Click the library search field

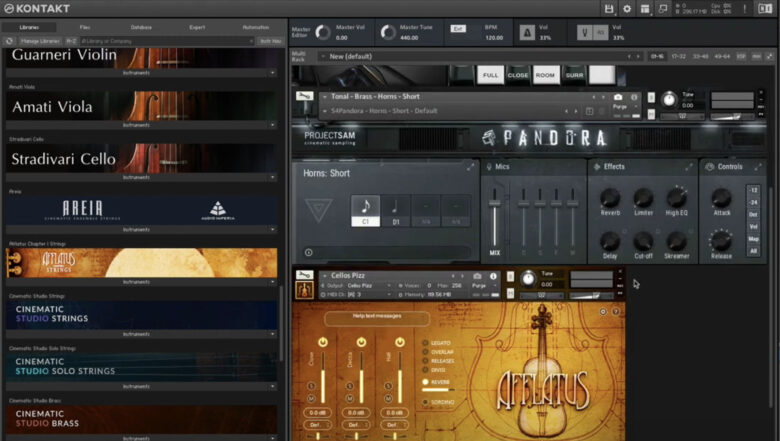coord(167,41)
